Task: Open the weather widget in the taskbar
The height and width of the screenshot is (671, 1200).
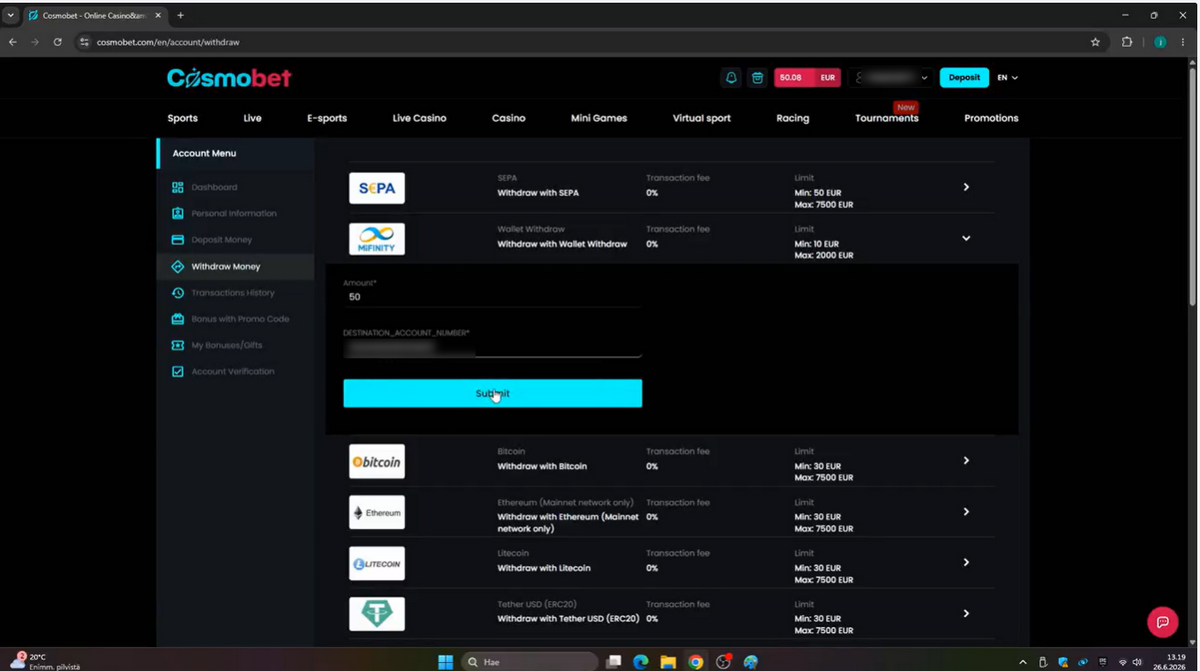Action: (x=45, y=661)
